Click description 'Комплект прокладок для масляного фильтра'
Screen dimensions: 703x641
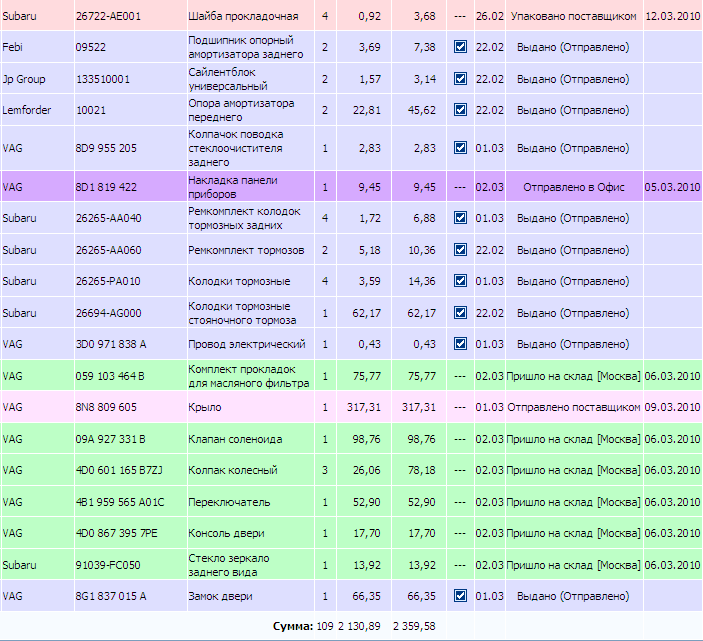pos(249,376)
